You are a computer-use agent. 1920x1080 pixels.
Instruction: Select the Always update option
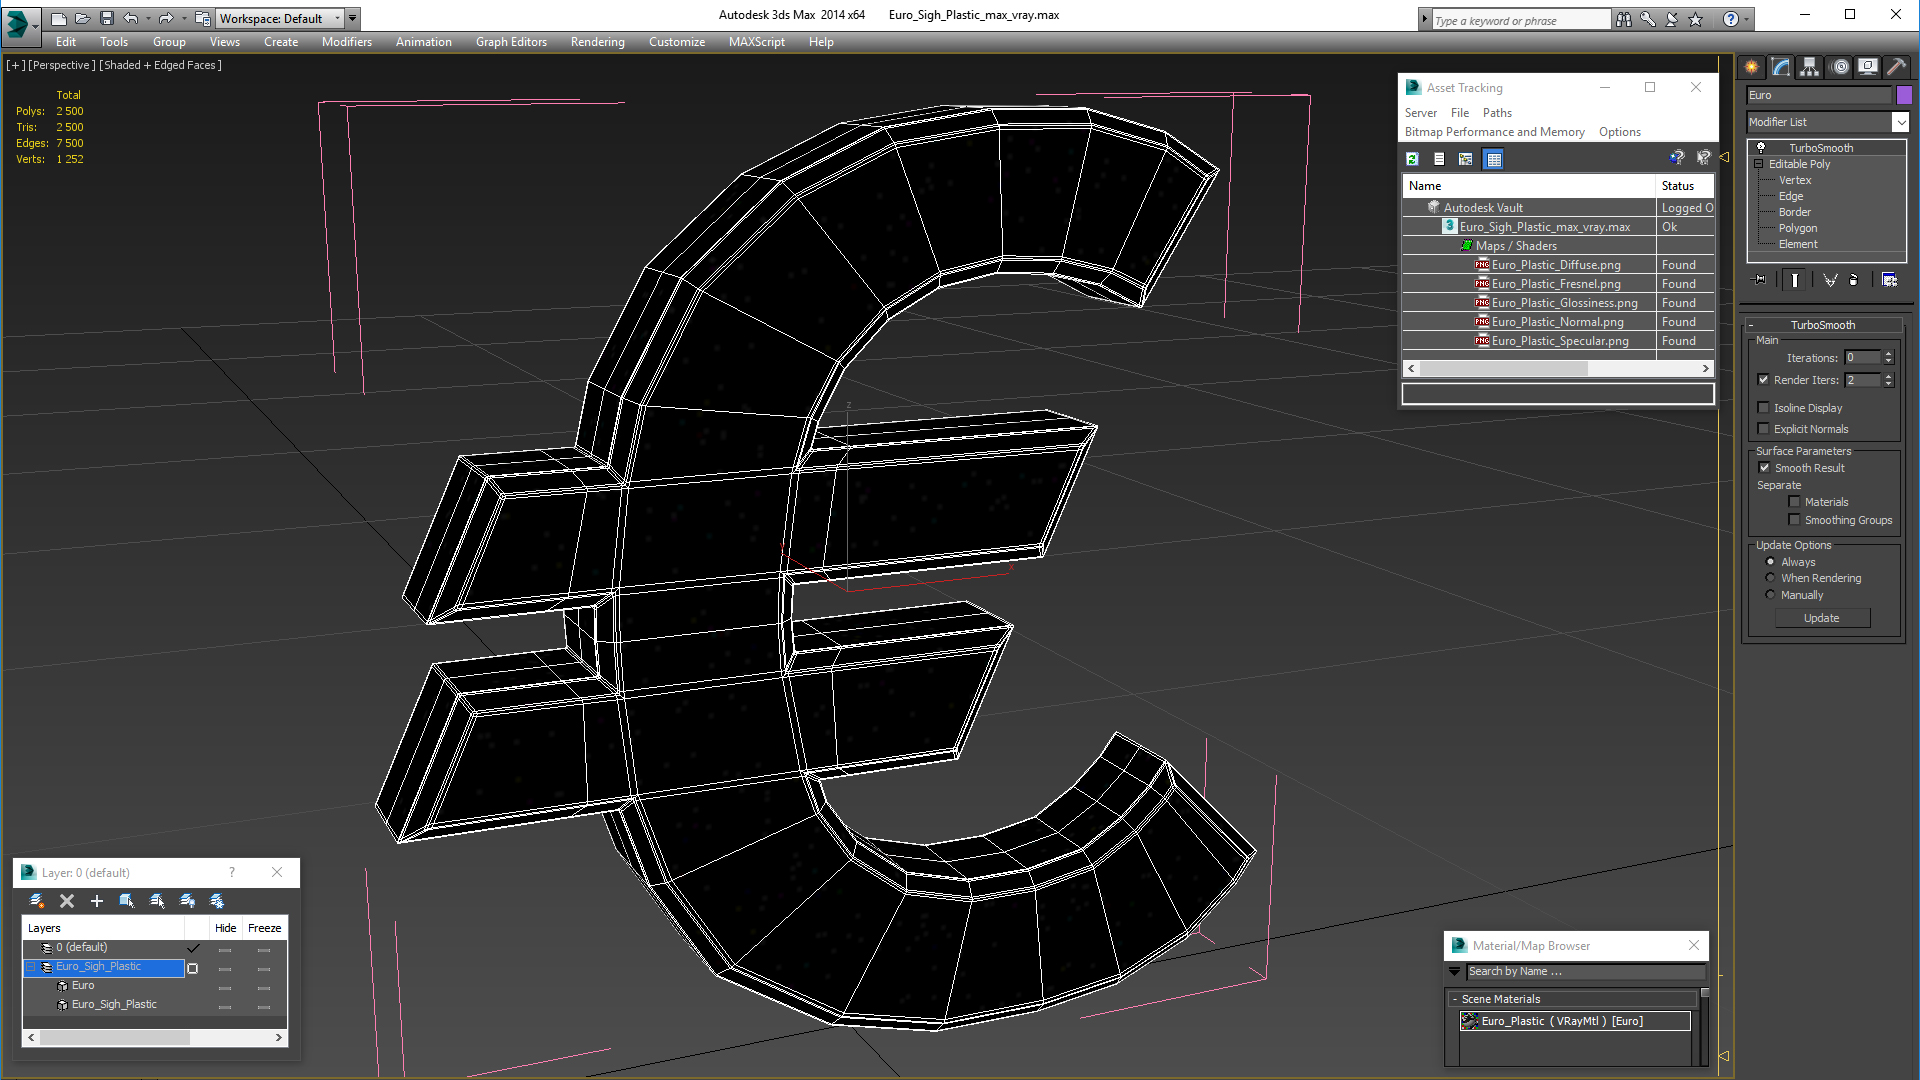[x=1770, y=562]
